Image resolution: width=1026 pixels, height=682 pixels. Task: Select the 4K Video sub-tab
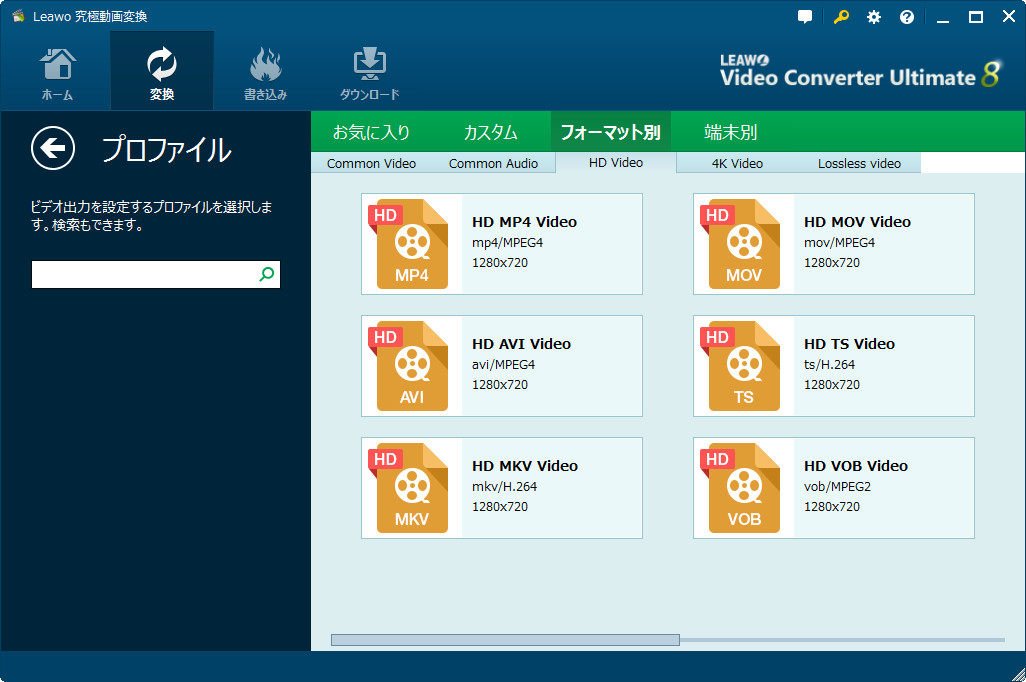pos(737,164)
